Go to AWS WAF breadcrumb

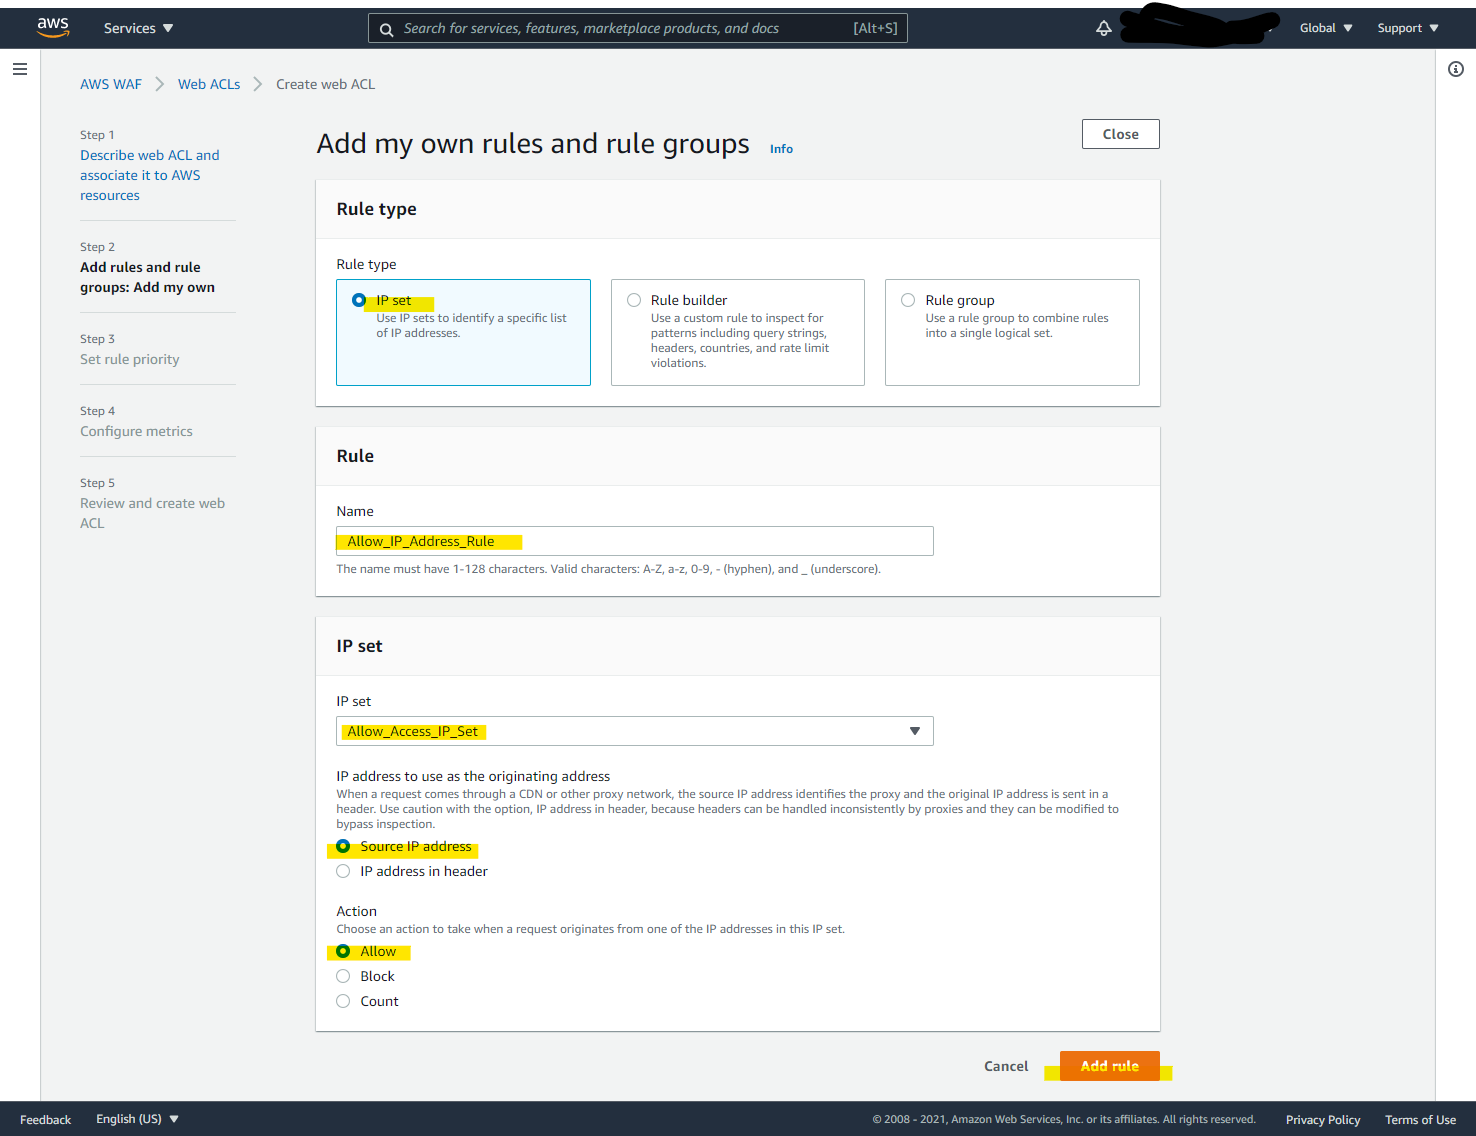111,84
